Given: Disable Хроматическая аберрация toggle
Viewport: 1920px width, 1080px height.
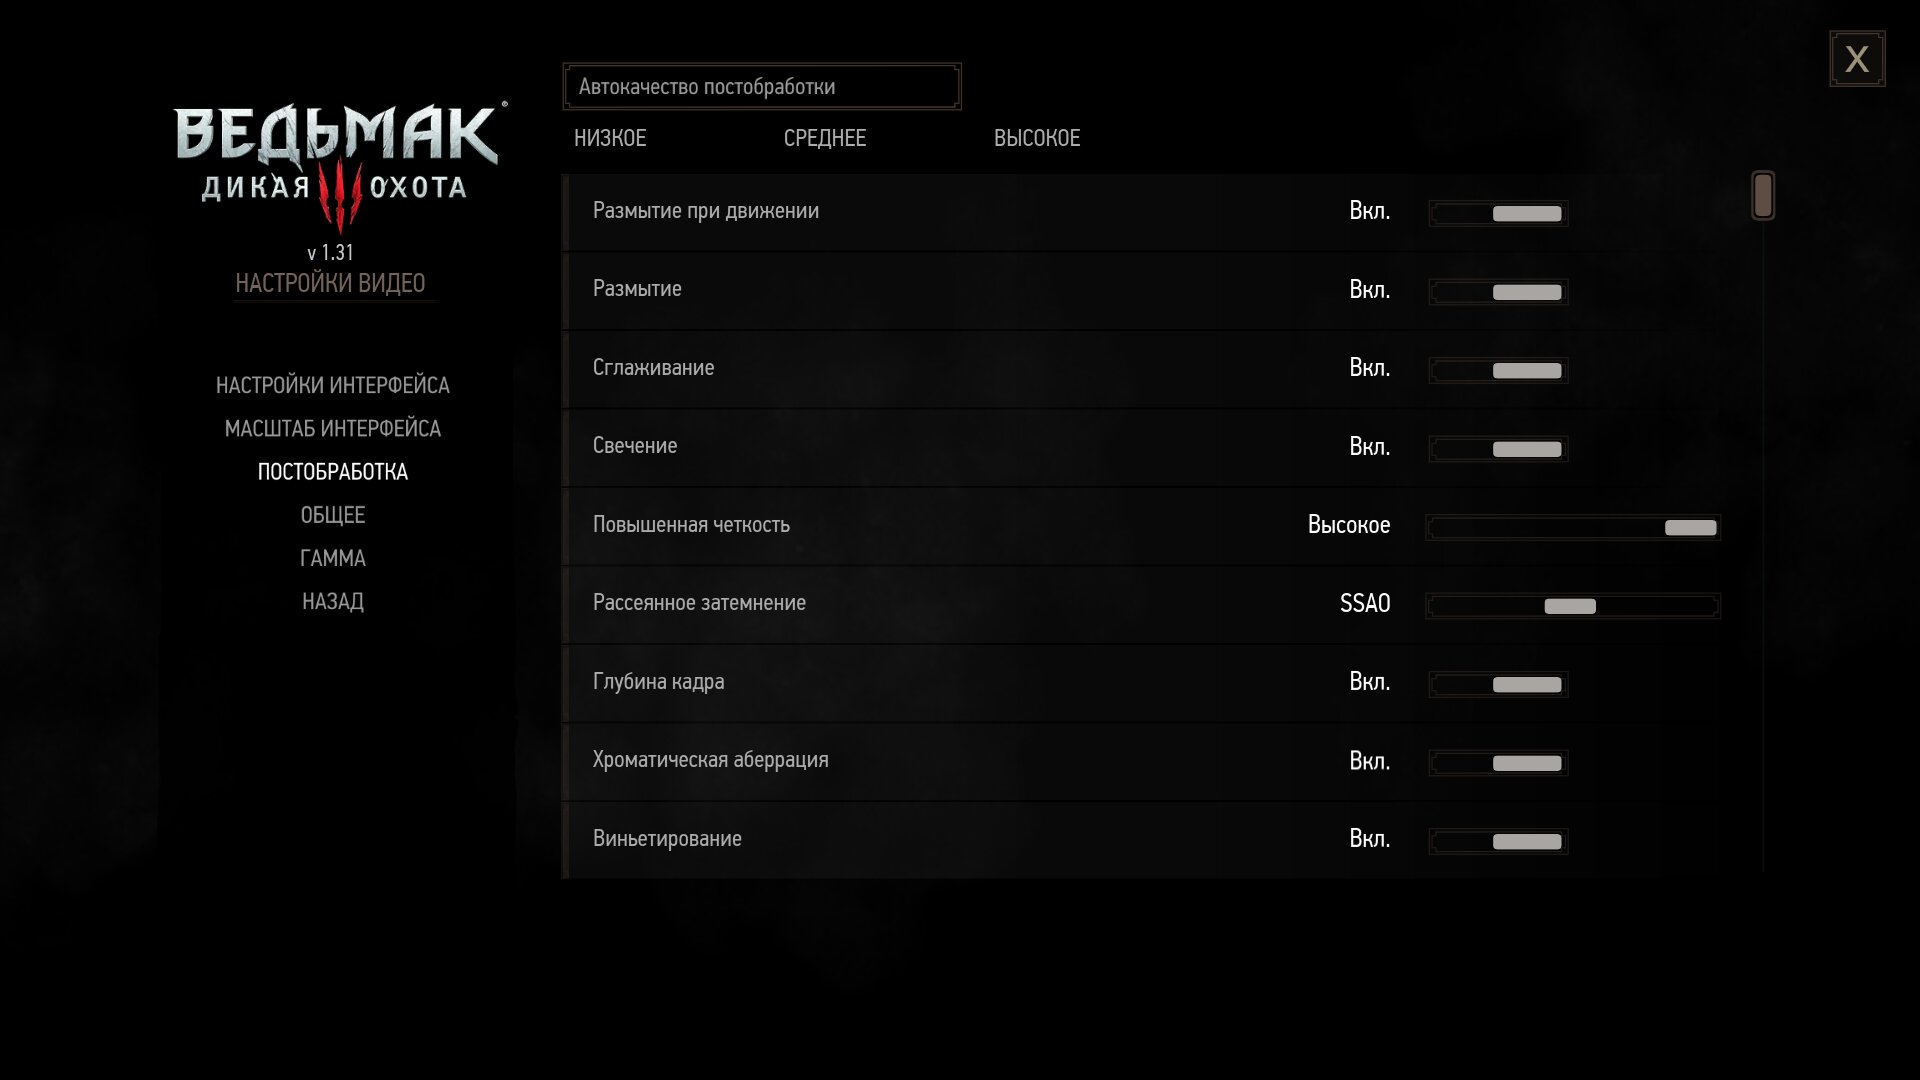Looking at the screenshot, I should 1498,763.
